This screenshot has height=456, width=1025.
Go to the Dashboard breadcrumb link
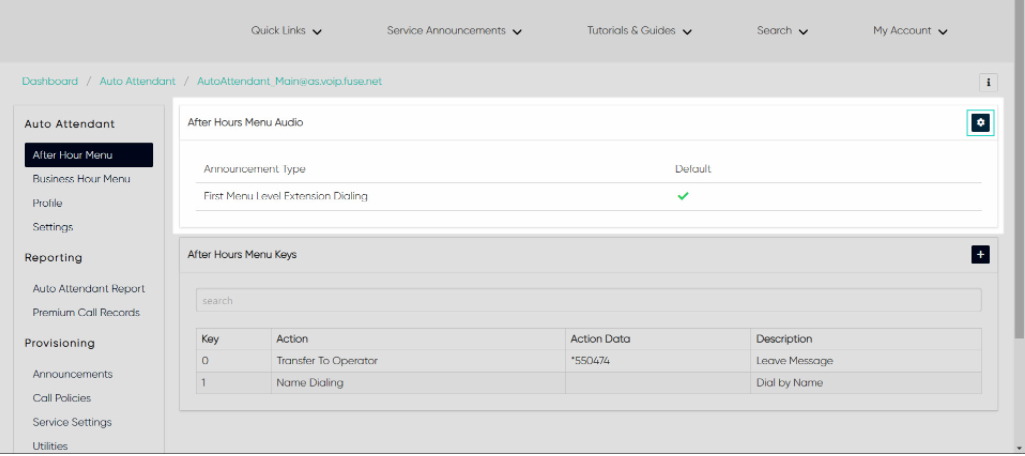click(x=50, y=82)
